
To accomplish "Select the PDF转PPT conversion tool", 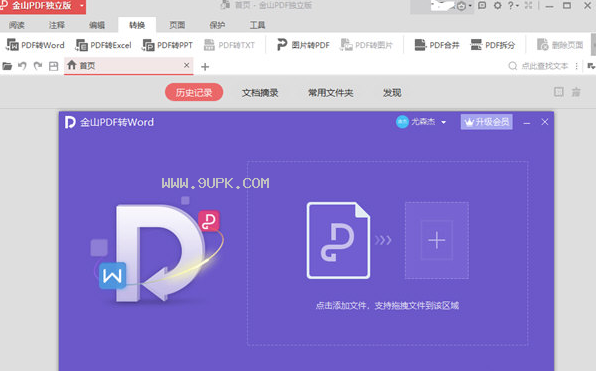I will (x=167, y=45).
